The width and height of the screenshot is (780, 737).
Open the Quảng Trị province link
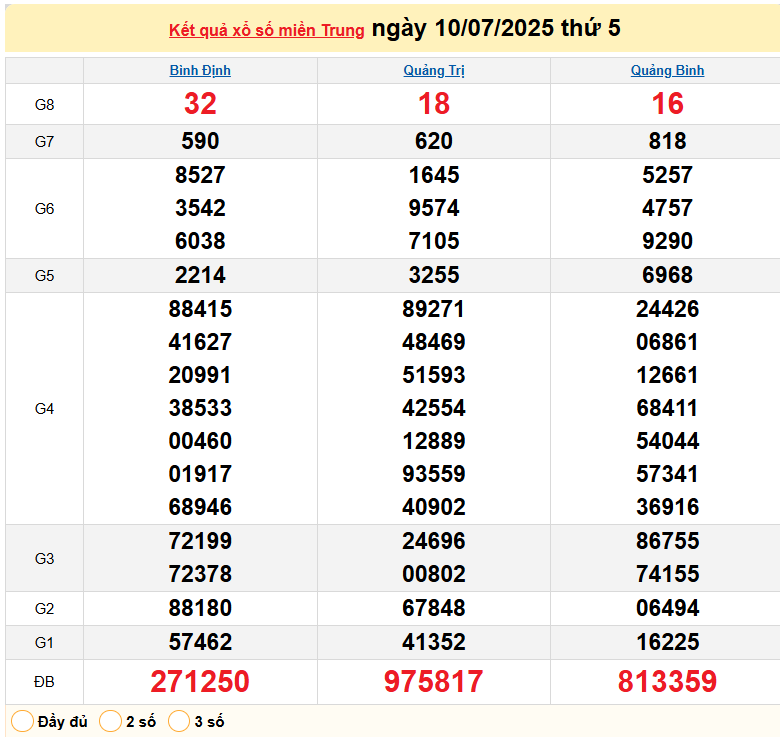click(x=434, y=71)
